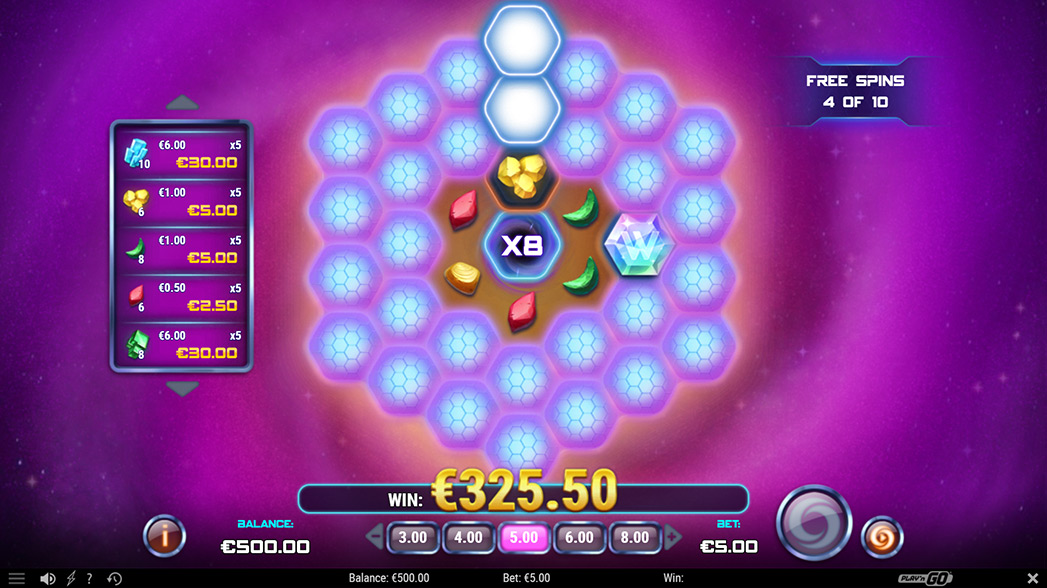
Task: Click the gold nugget symbol on grid
Action: point(522,176)
